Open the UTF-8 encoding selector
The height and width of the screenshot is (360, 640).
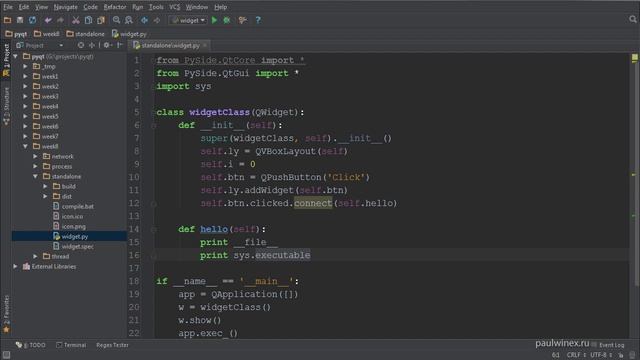601,355
